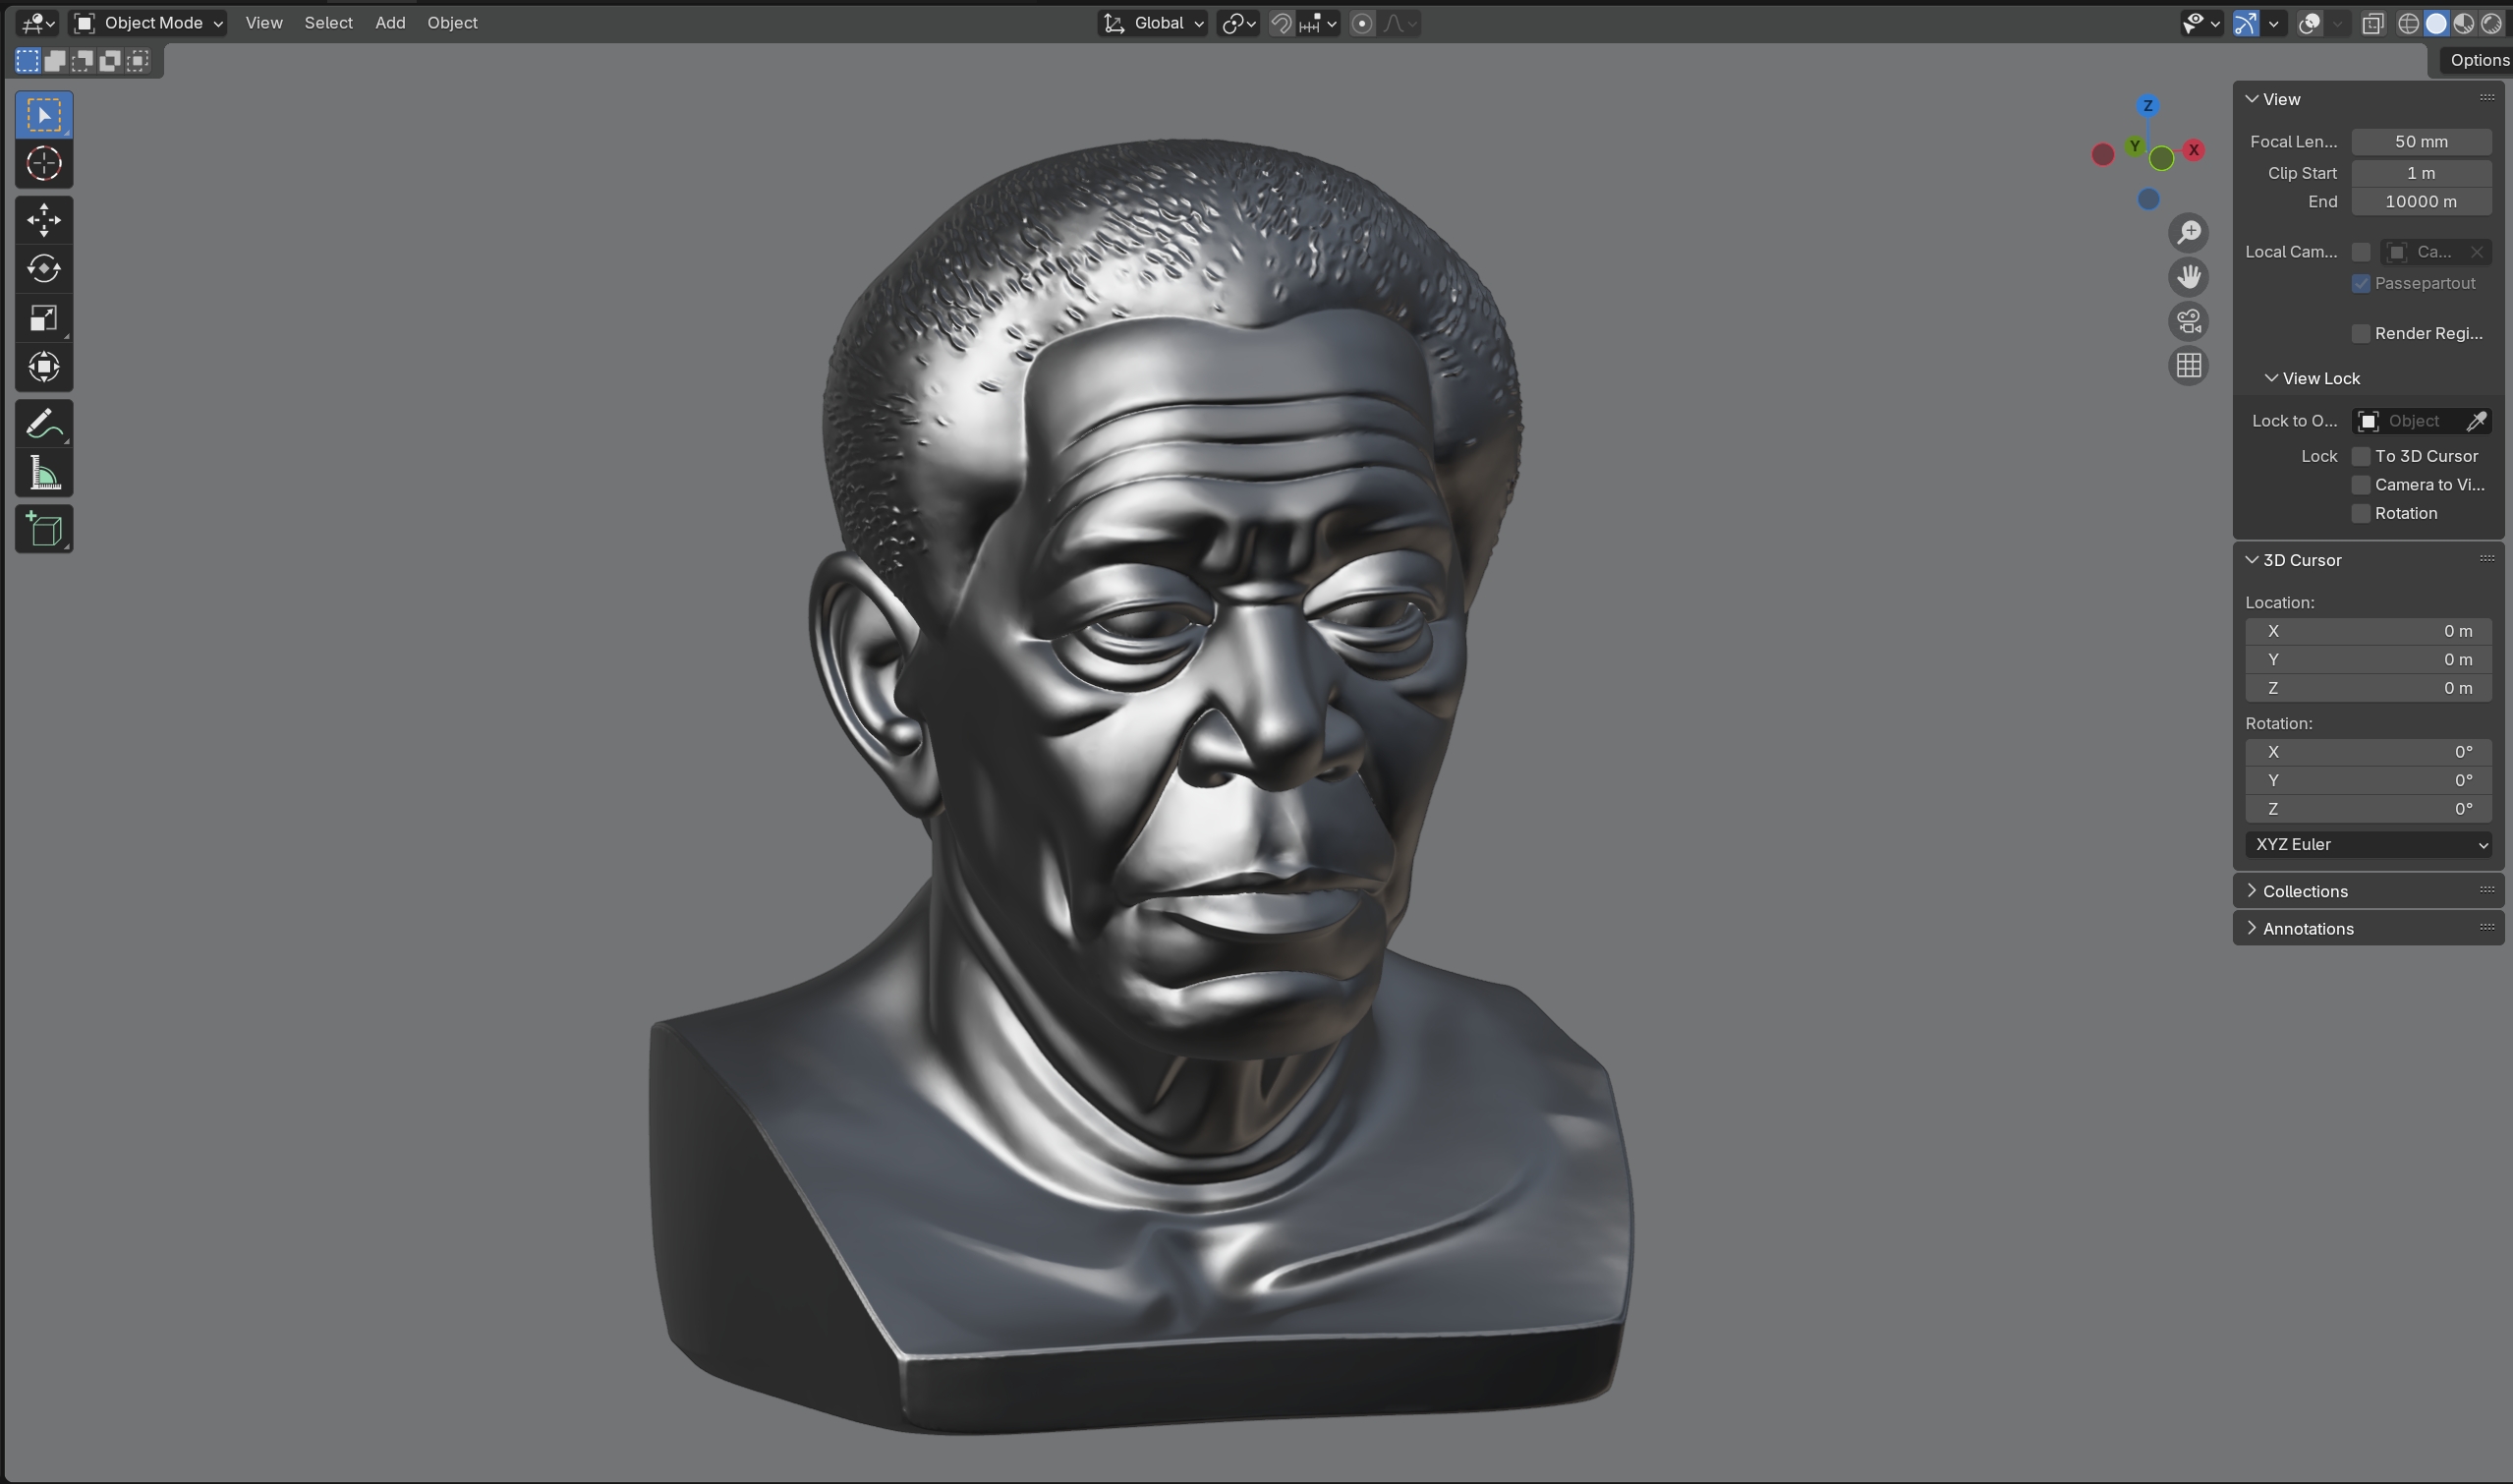Viewport: 2513px width, 1484px height.
Task: Select the Move tool
Action: click(44, 220)
